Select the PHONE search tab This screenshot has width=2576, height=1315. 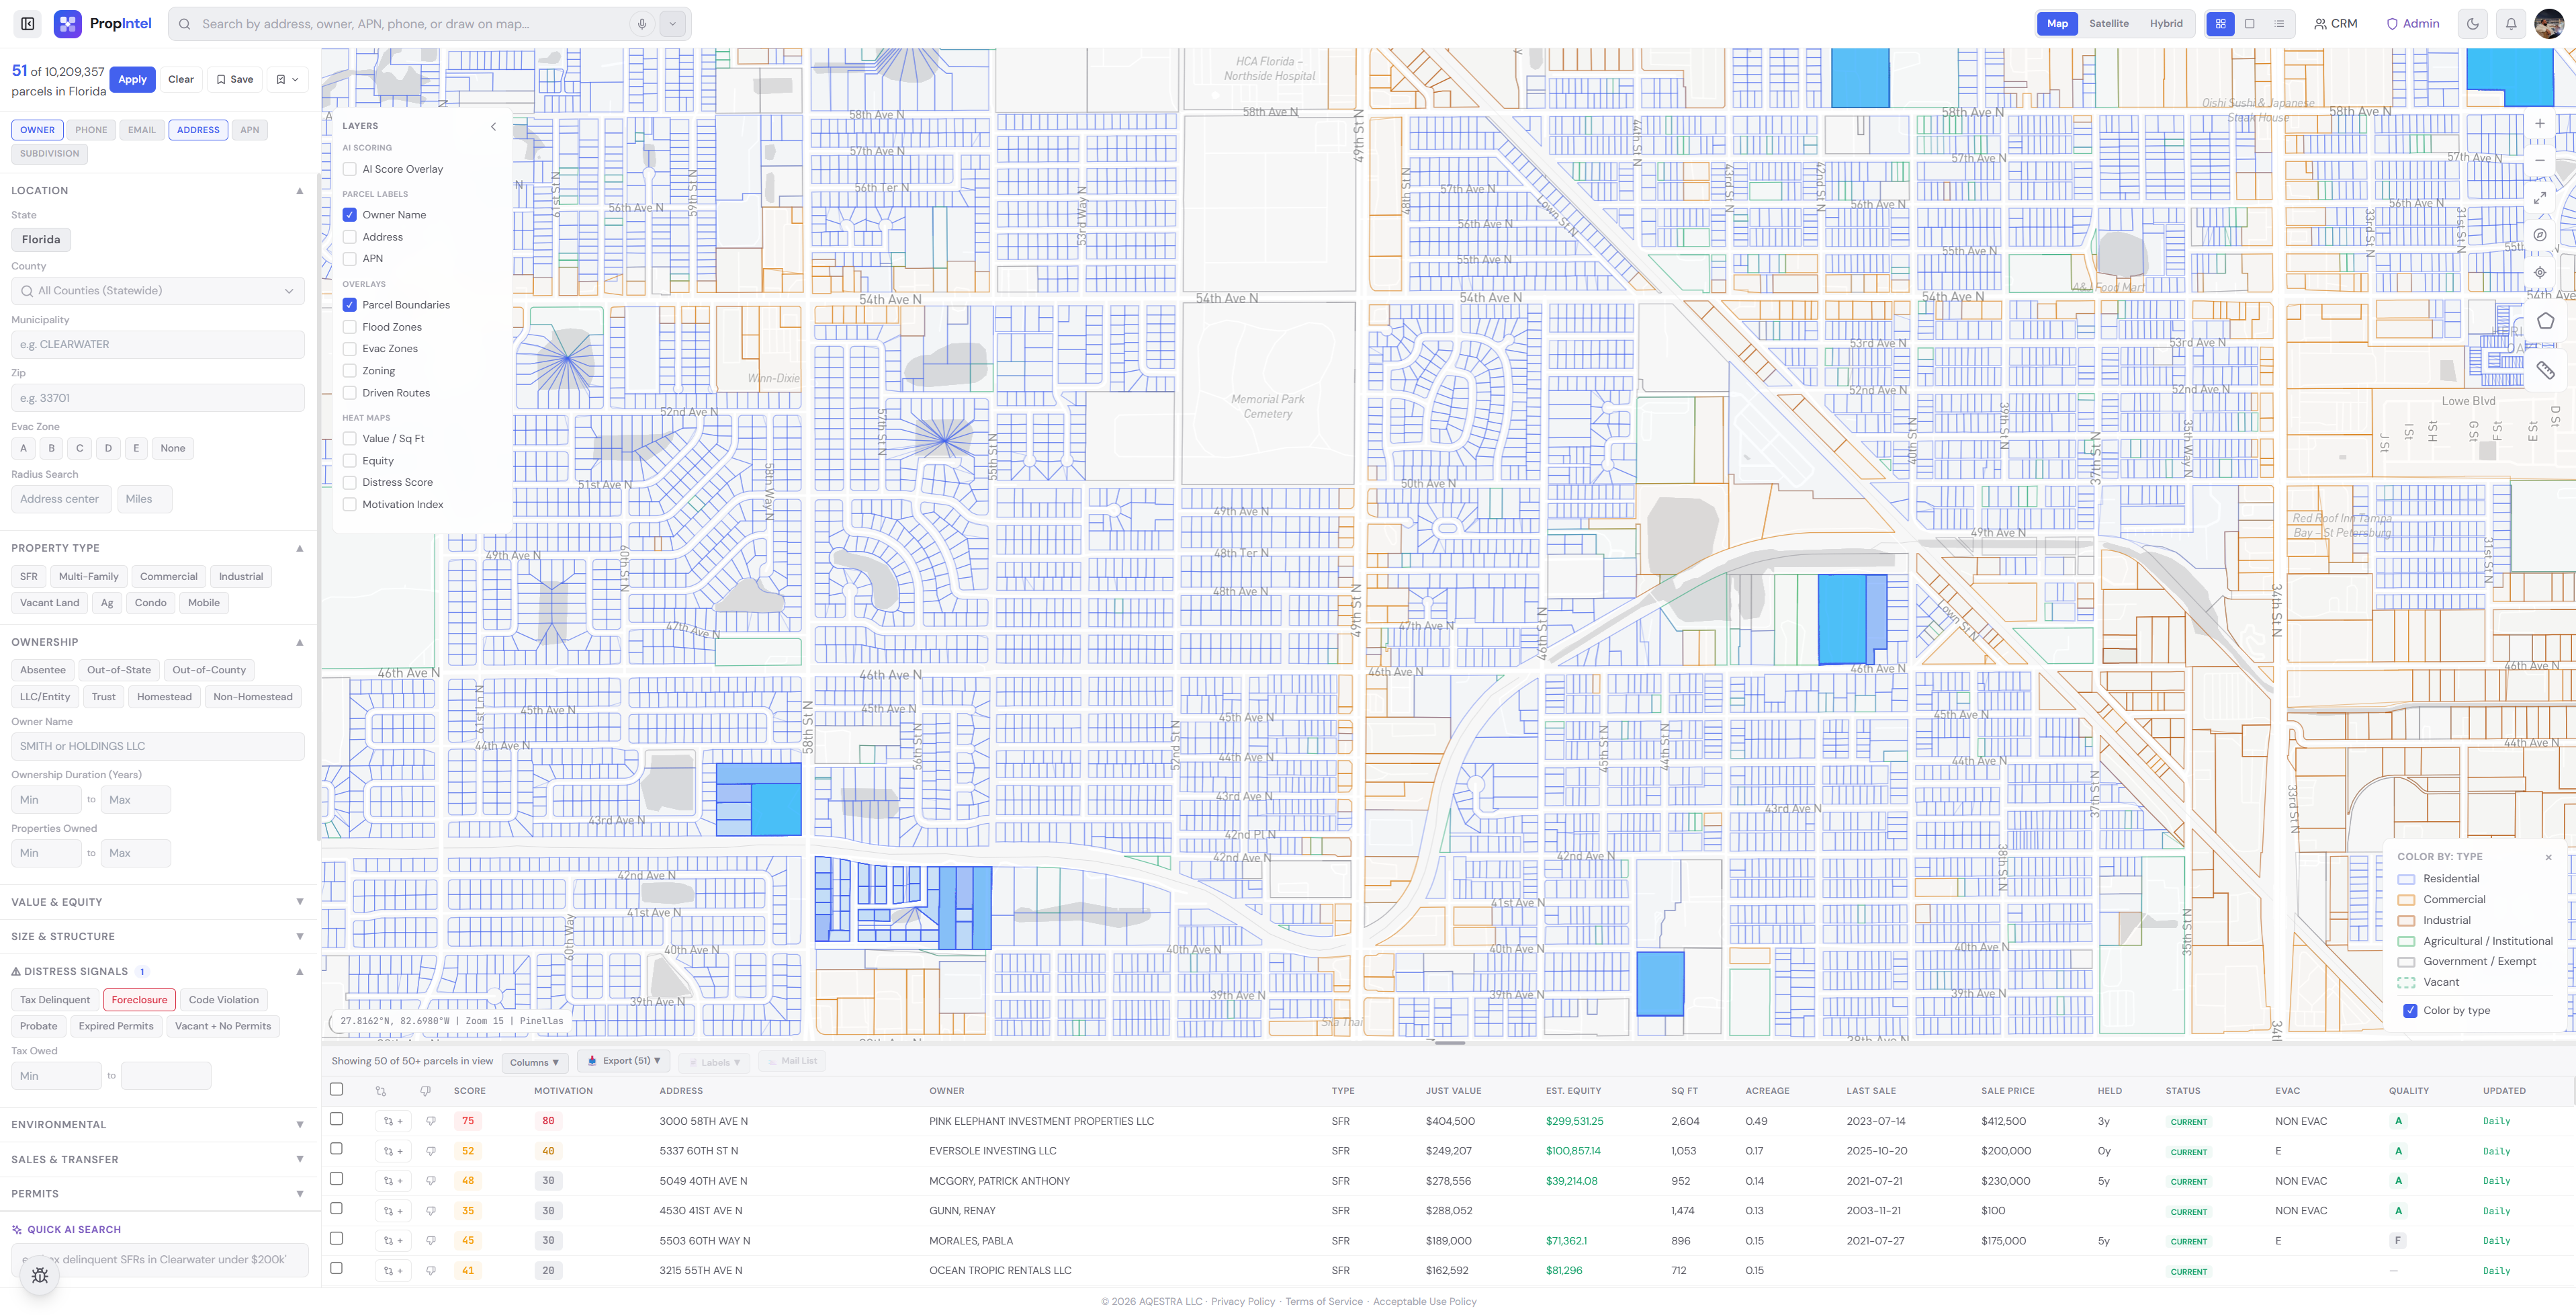coord(91,130)
